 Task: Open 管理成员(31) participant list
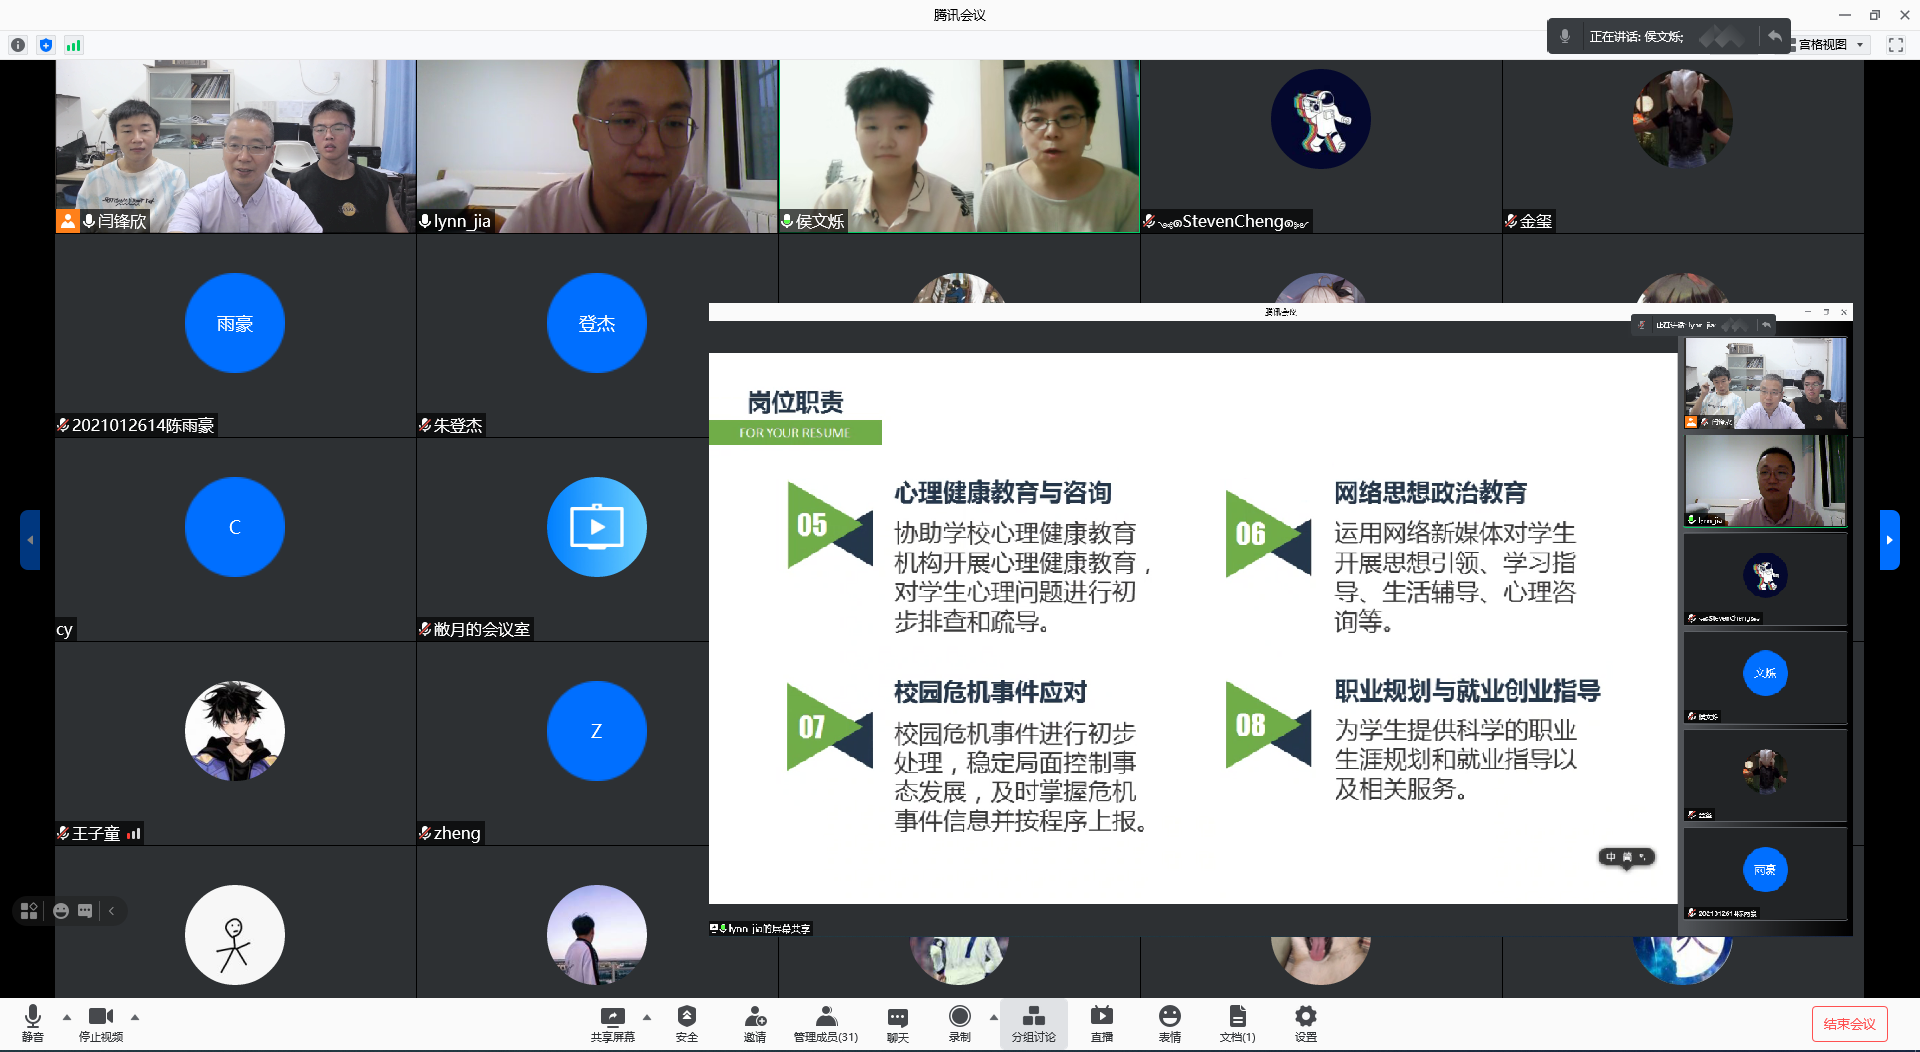click(x=825, y=1023)
